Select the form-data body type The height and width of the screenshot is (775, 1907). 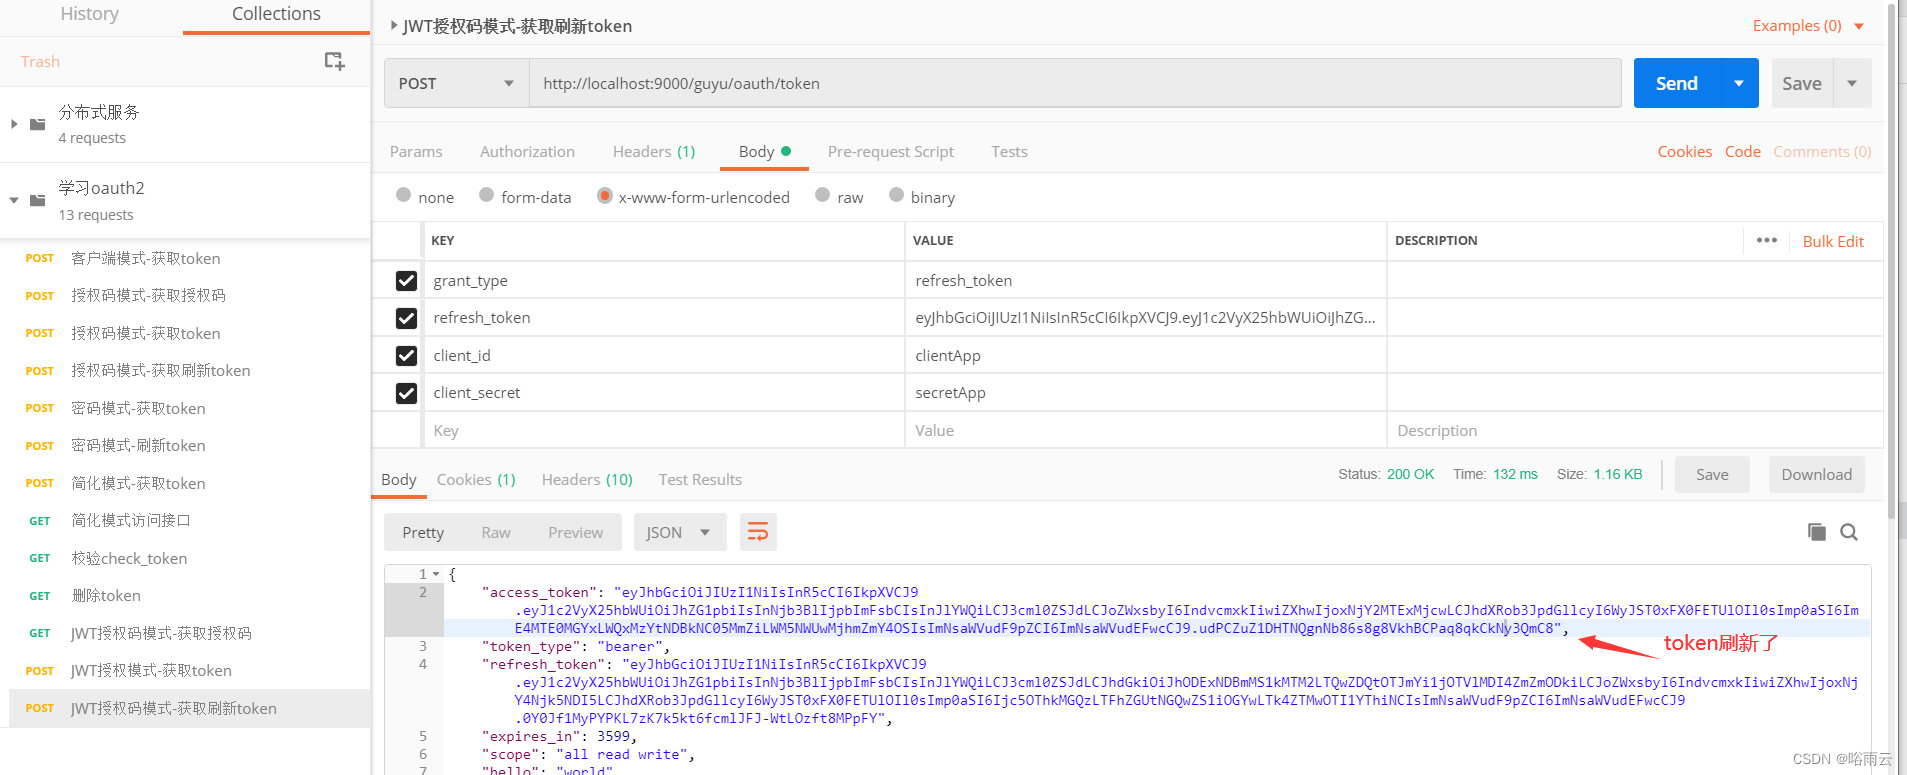click(x=486, y=195)
